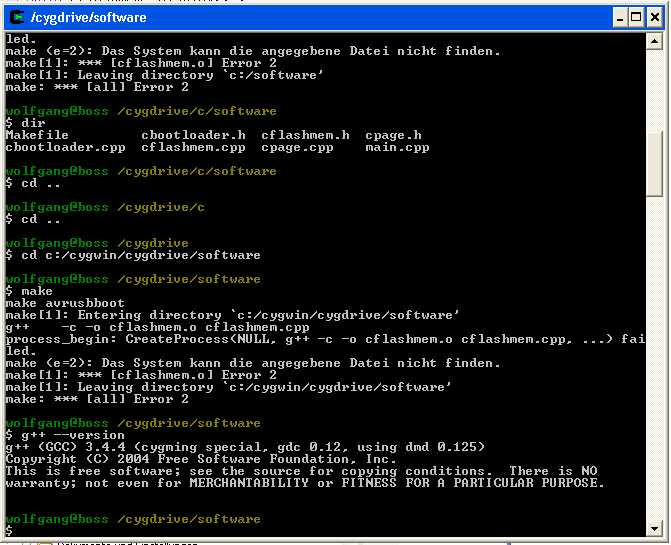This screenshot has height=545, width=671.
Task: Click the file name cpage.h
Action: 393,136
